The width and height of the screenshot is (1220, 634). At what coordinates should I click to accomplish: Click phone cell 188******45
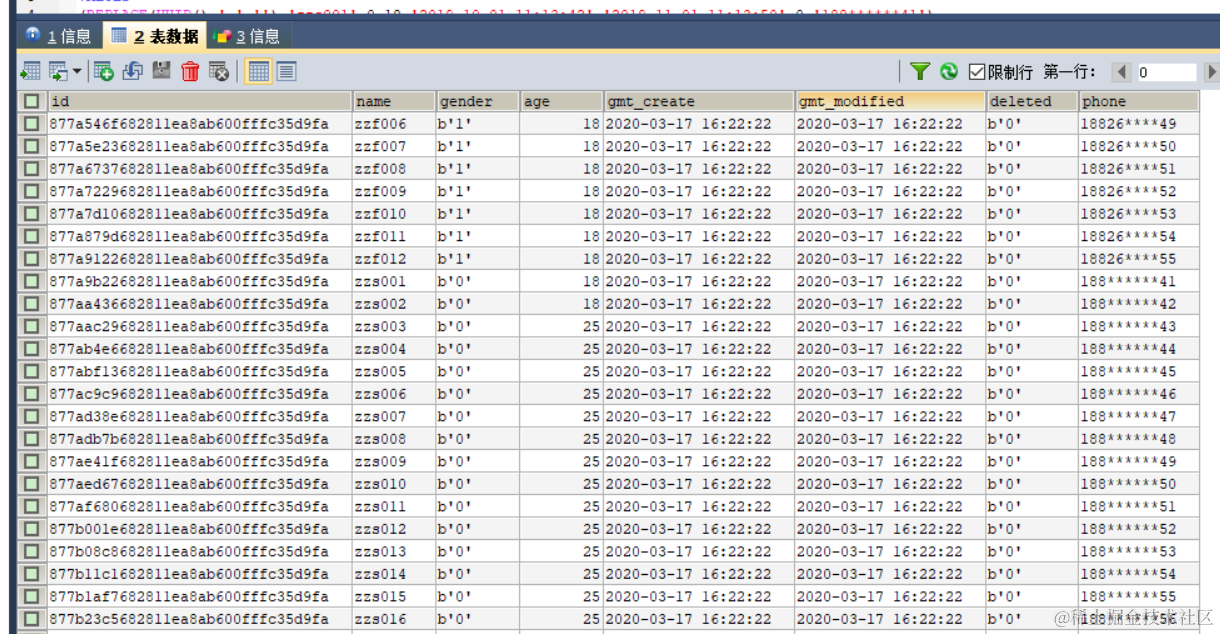(x=1138, y=371)
